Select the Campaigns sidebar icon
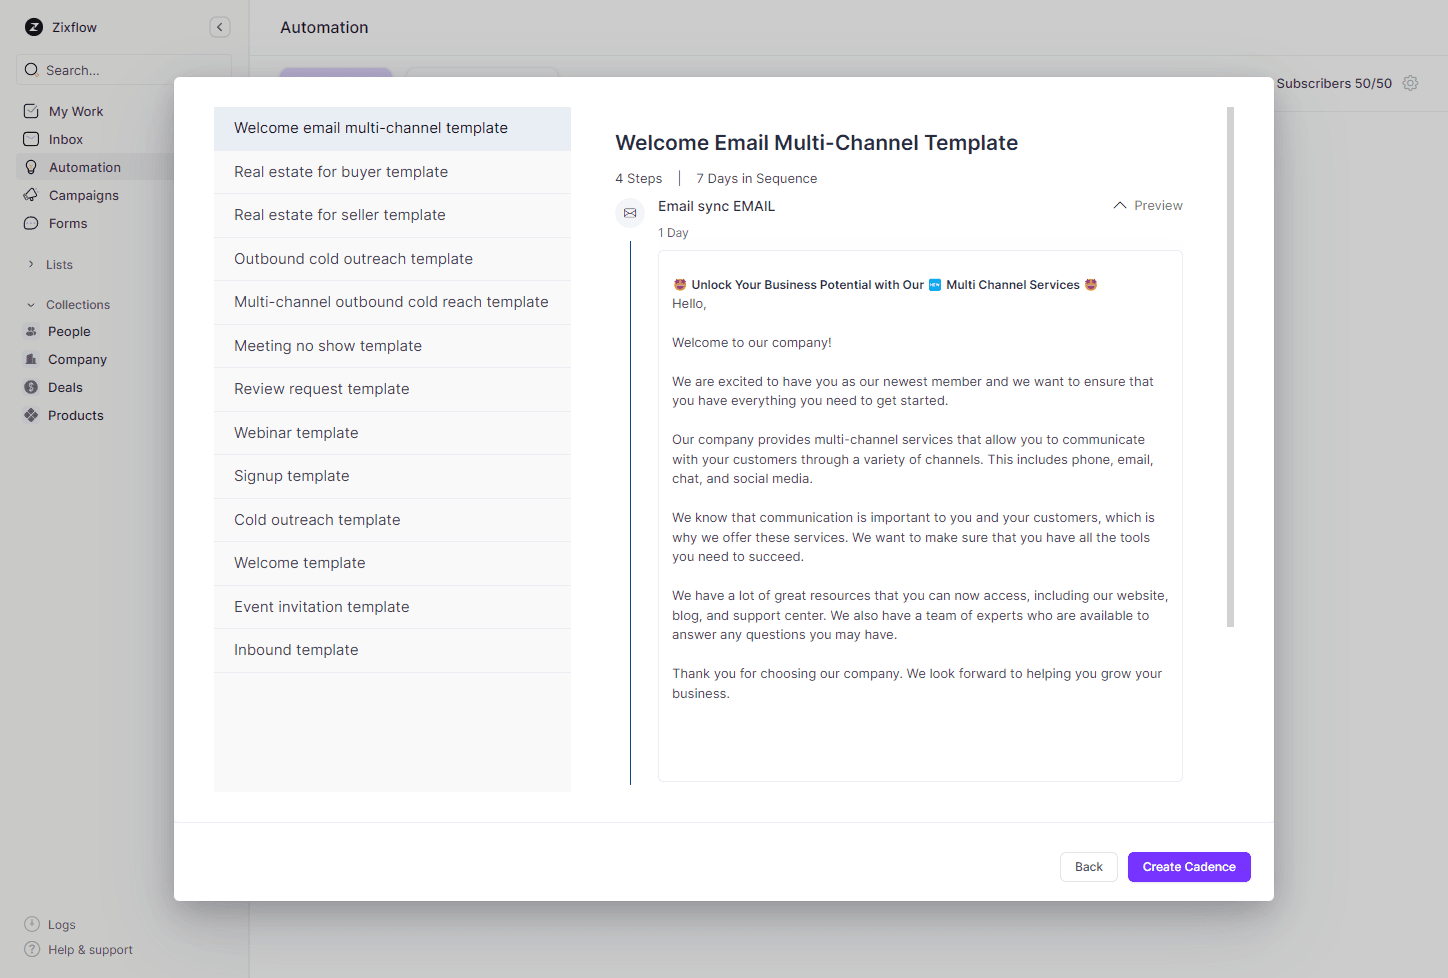 pos(32,195)
